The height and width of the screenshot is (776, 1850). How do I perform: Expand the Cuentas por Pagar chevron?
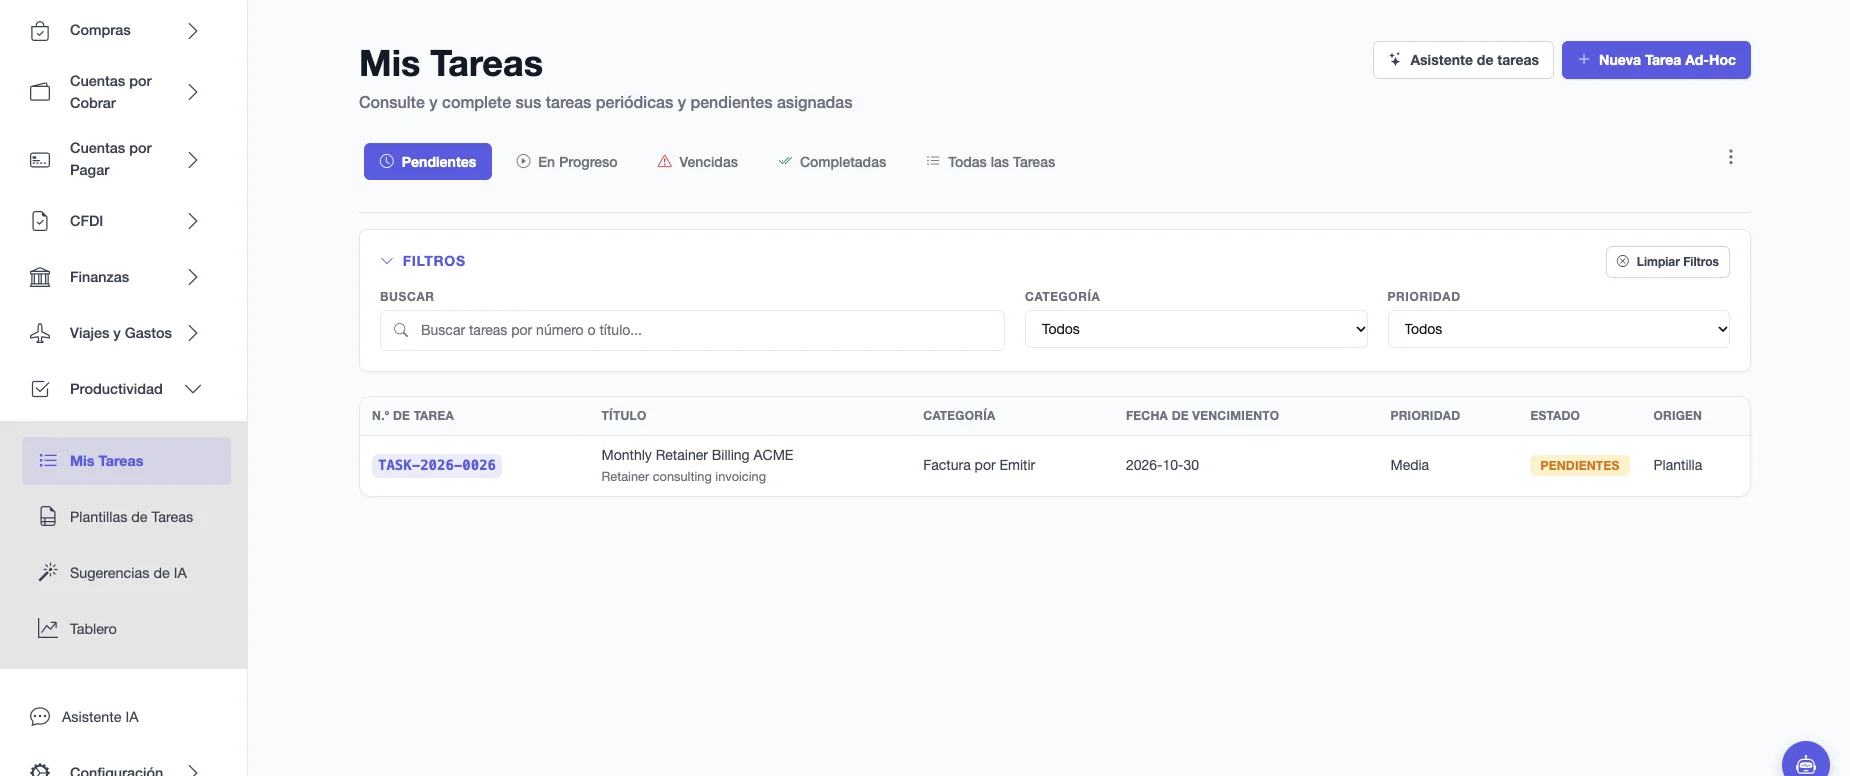[193, 159]
